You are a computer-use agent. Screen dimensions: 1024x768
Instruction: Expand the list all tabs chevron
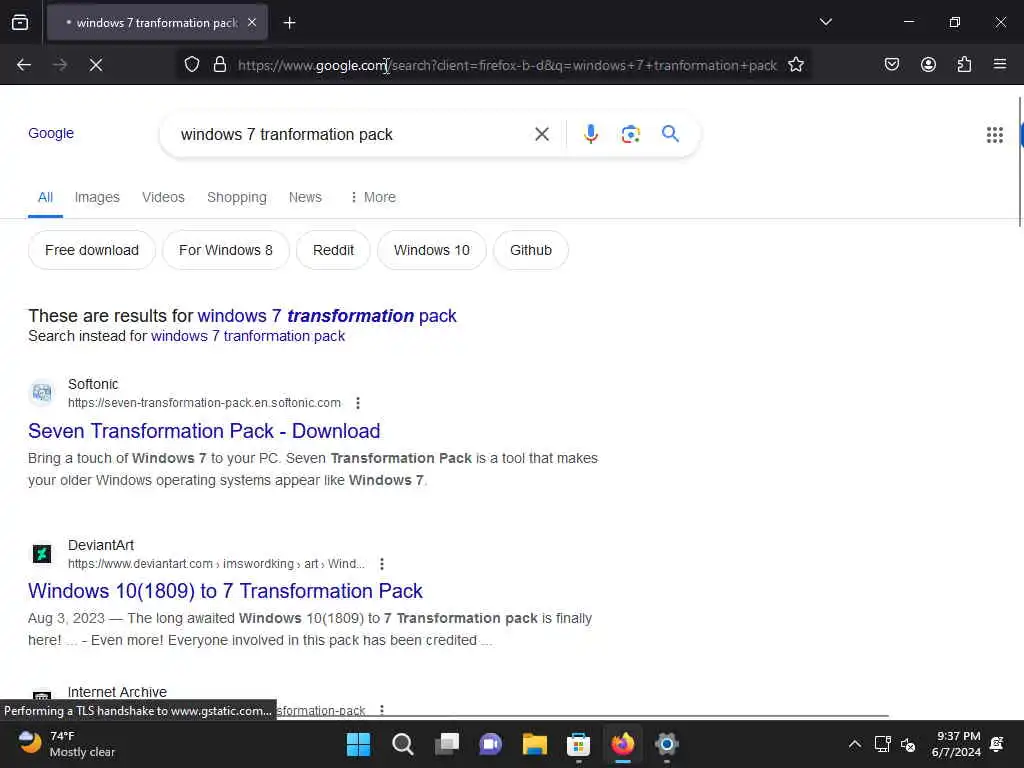tap(825, 22)
